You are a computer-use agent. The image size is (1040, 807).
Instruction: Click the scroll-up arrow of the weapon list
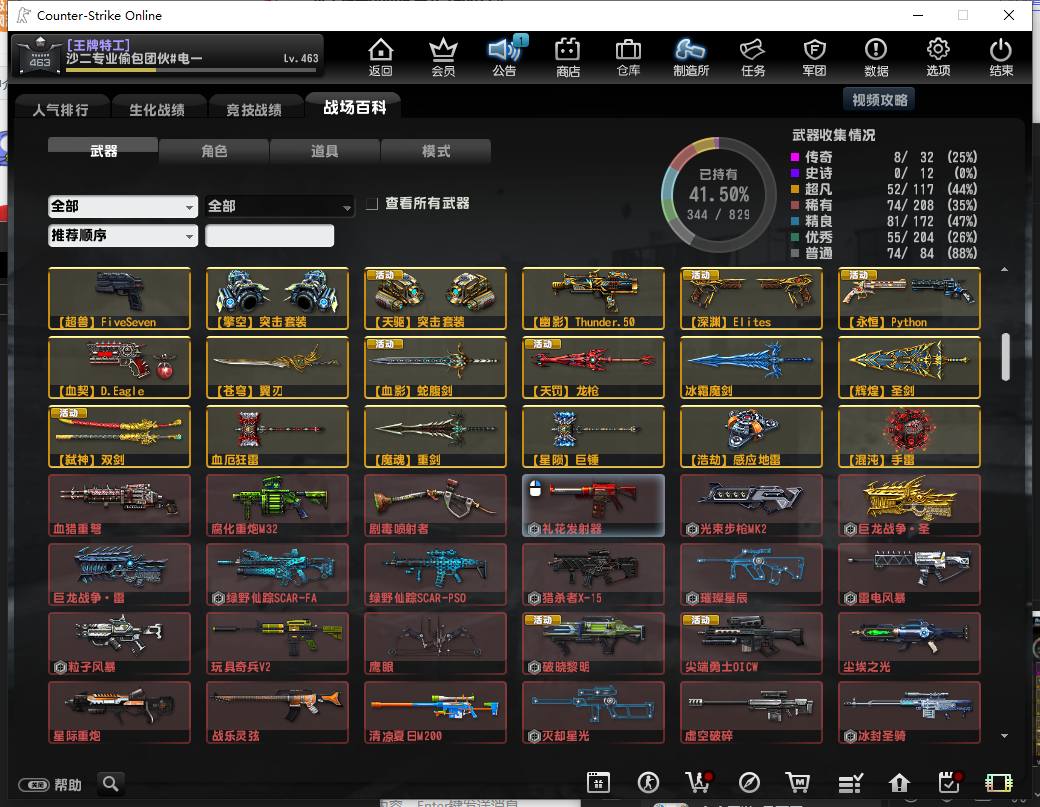coord(1005,269)
